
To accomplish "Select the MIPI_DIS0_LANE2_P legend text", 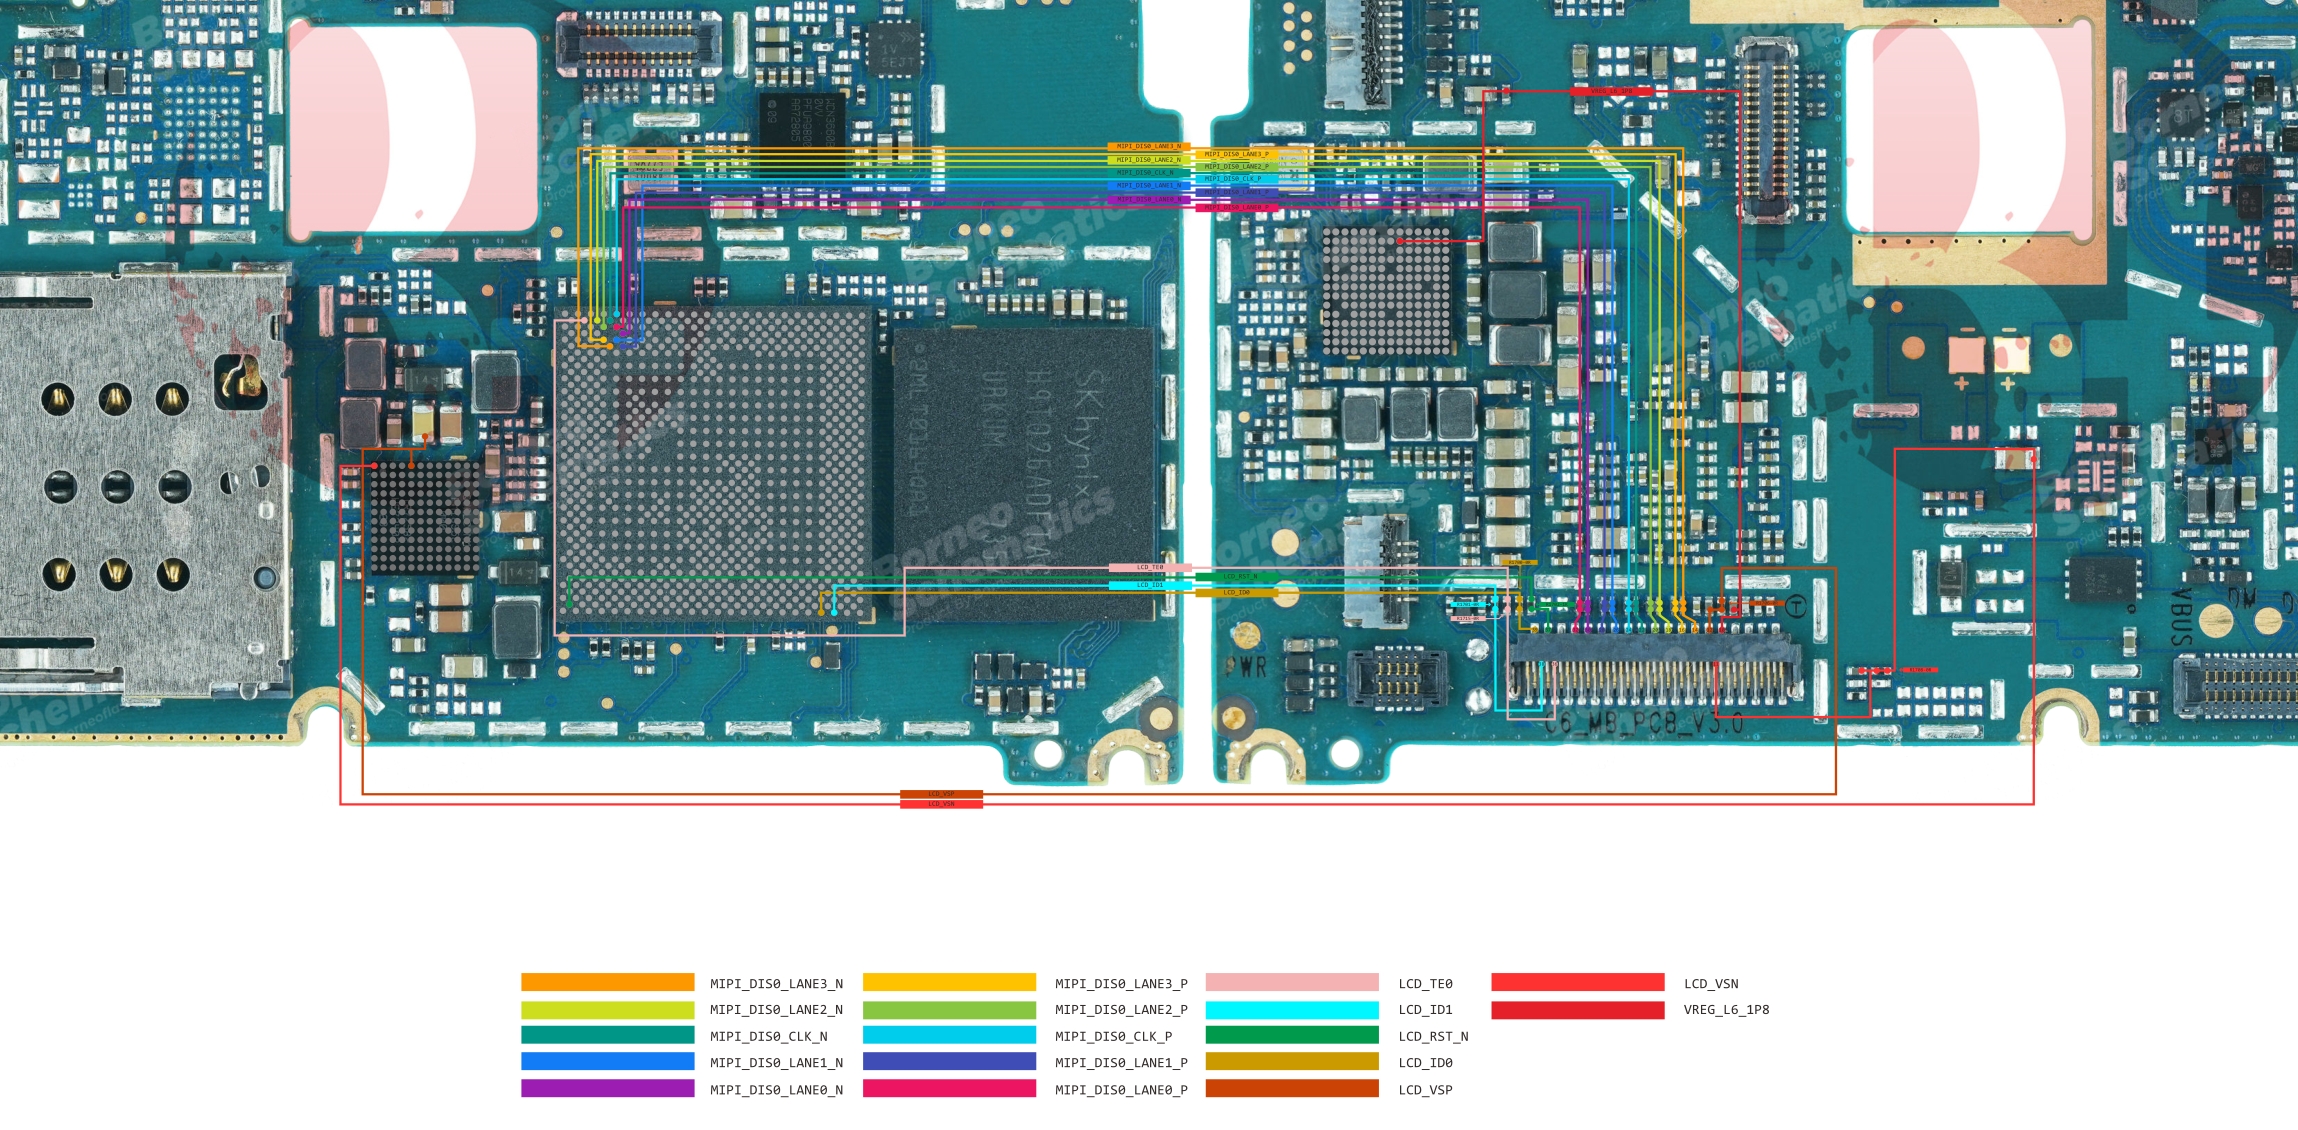I will point(1121,1010).
